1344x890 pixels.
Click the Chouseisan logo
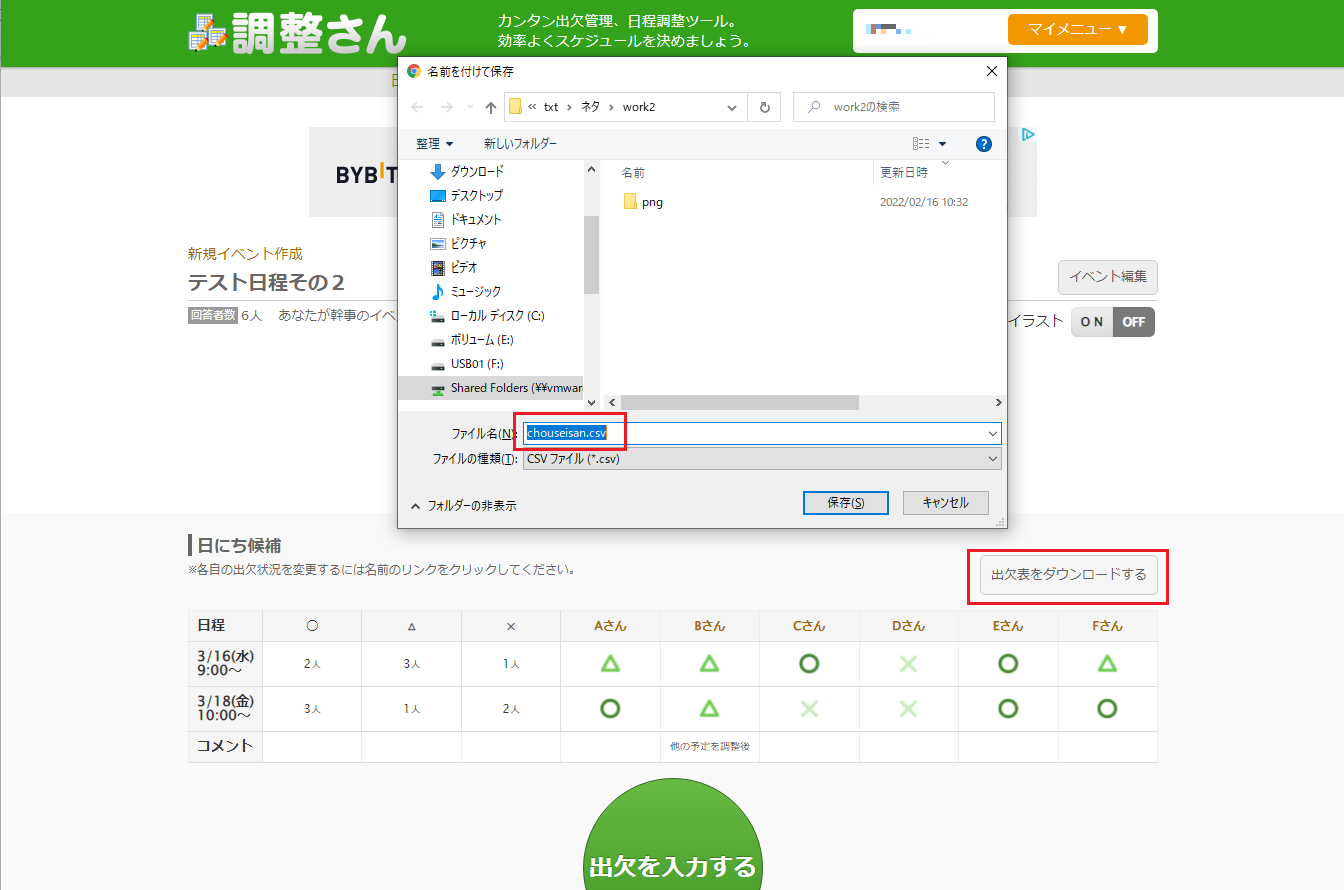298,32
